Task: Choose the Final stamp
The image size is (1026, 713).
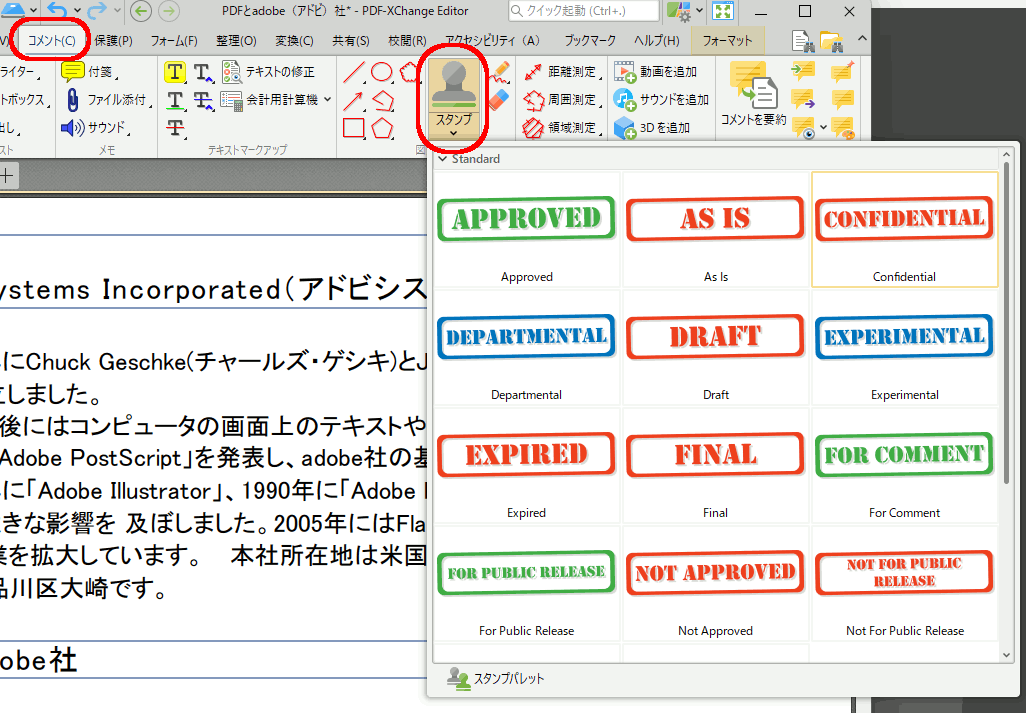Action: [x=716, y=465]
